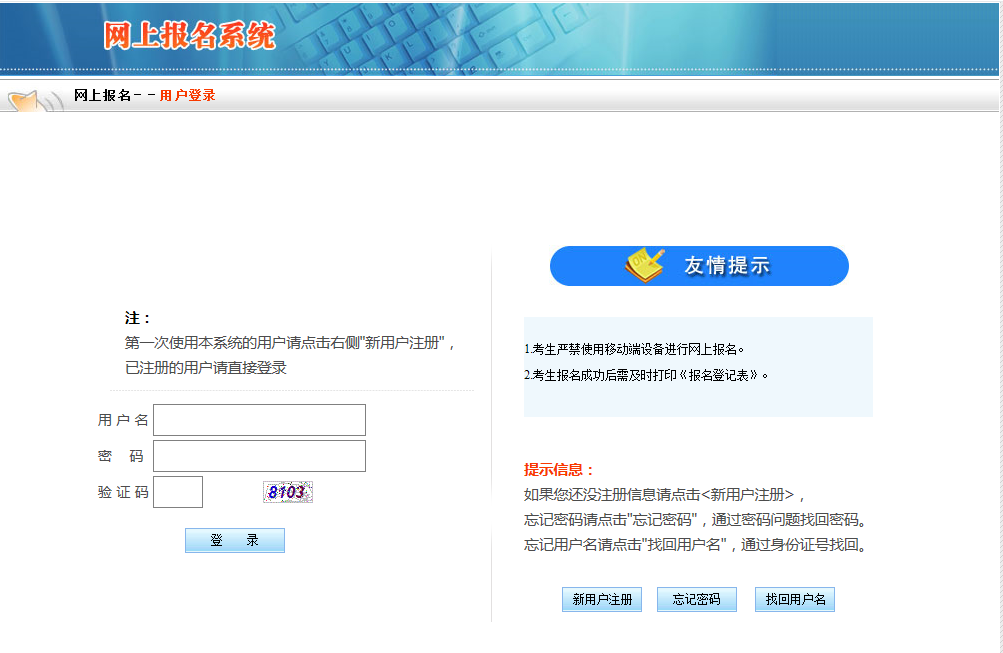1003x653 pixels.
Task: Click the orange 用户登录 breadcrumb text
Action: click(x=187, y=96)
